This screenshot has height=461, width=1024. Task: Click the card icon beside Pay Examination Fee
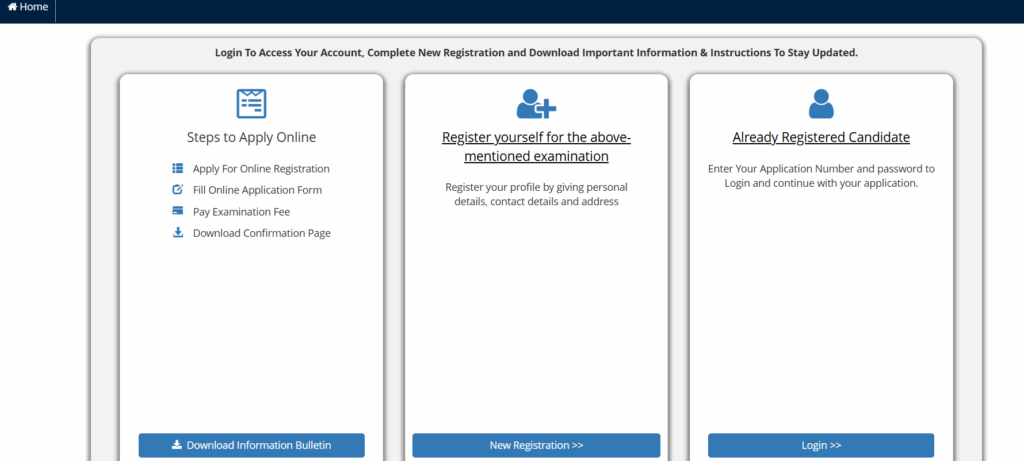pos(178,211)
